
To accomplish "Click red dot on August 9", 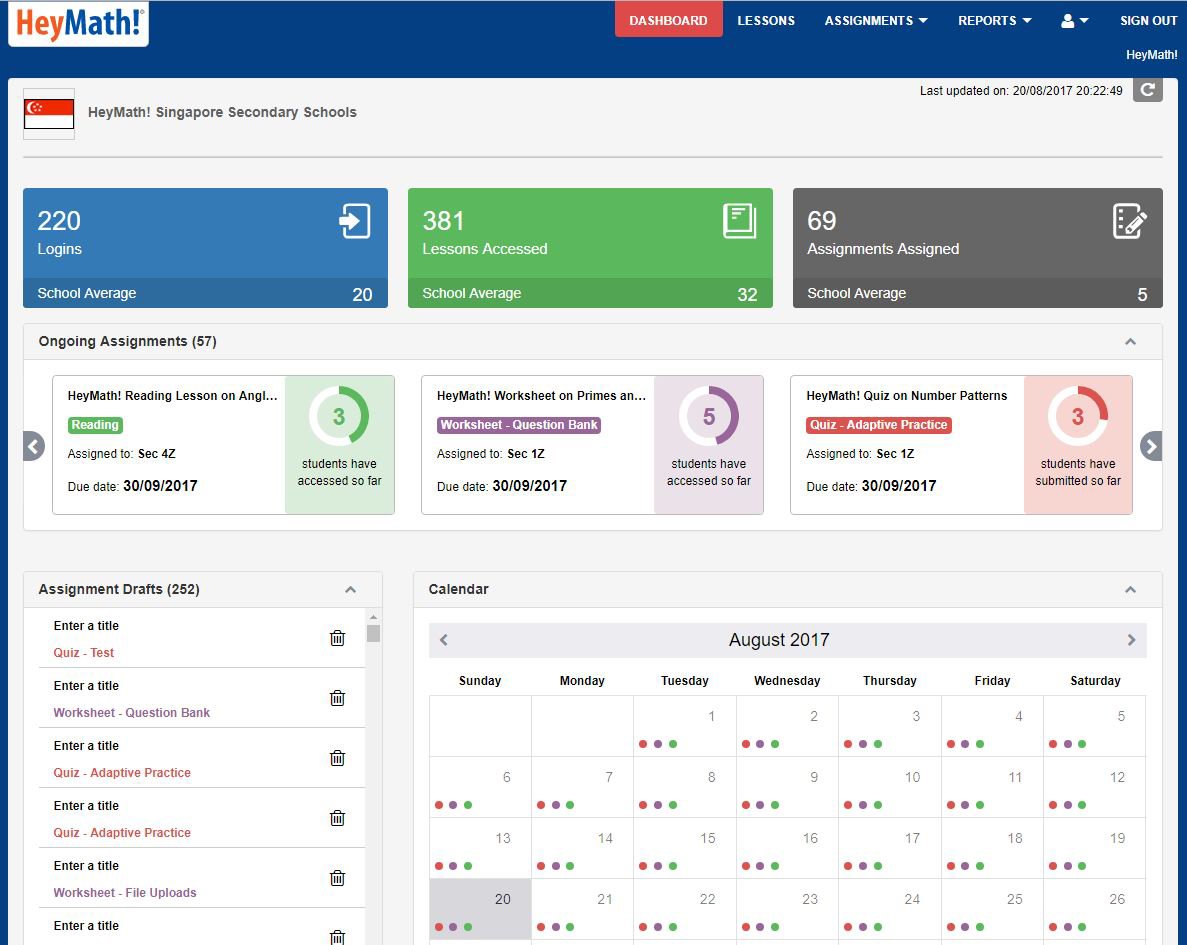I will click(x=746, y=805).
